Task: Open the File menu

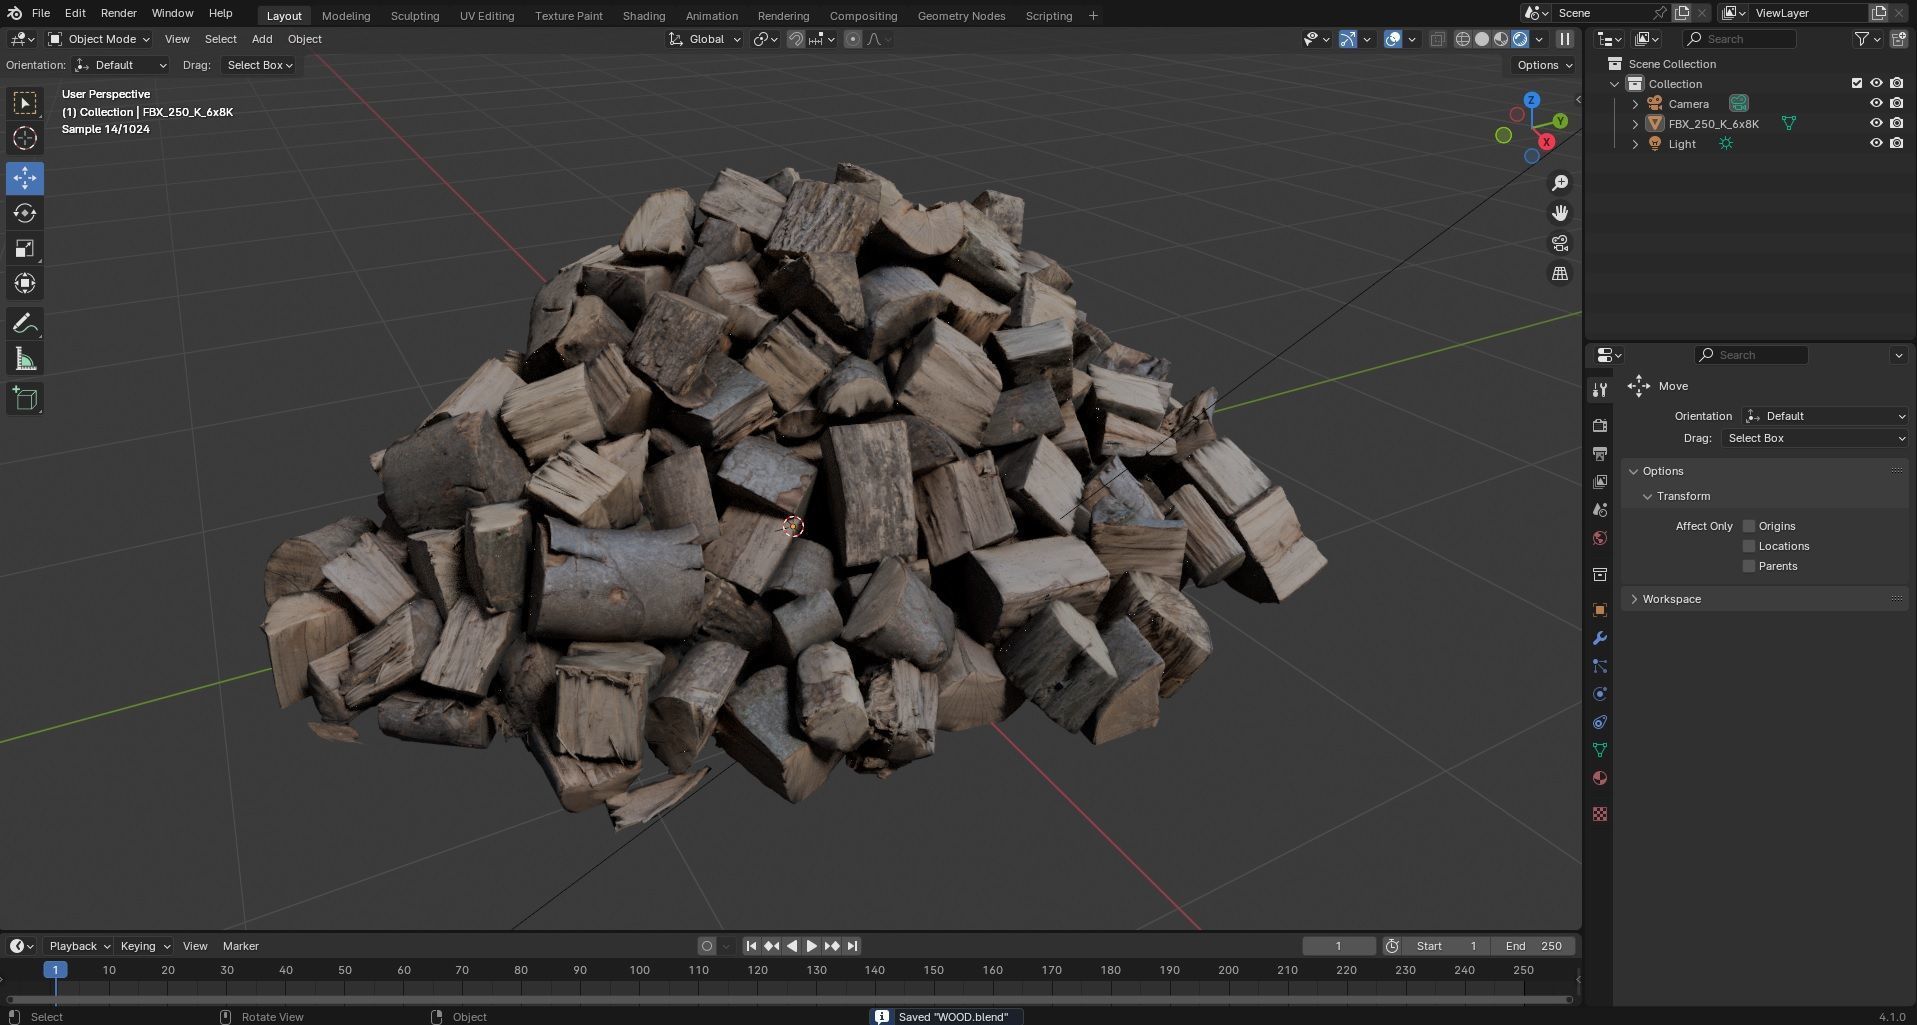Action: tap(41, 13)
